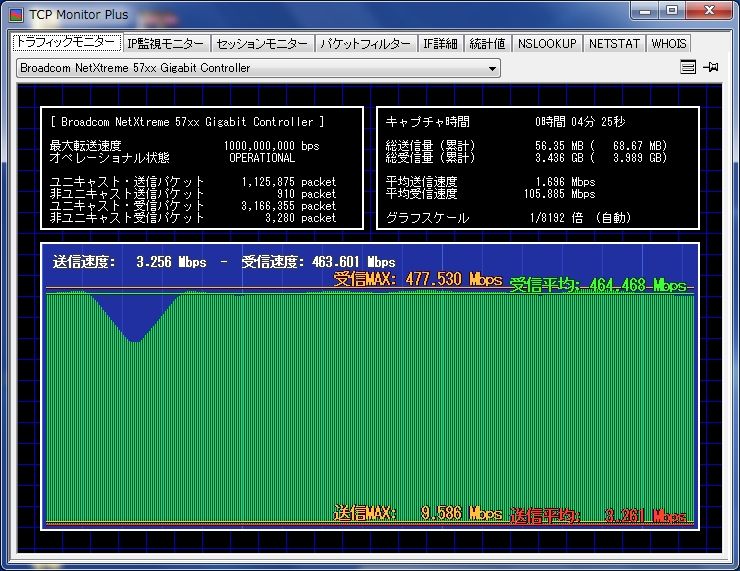The width and height of the screenshot is (740, 571).
Task: Go to the パケットフィルター tab
Action: pyautogui.click(x=365, y=44)
